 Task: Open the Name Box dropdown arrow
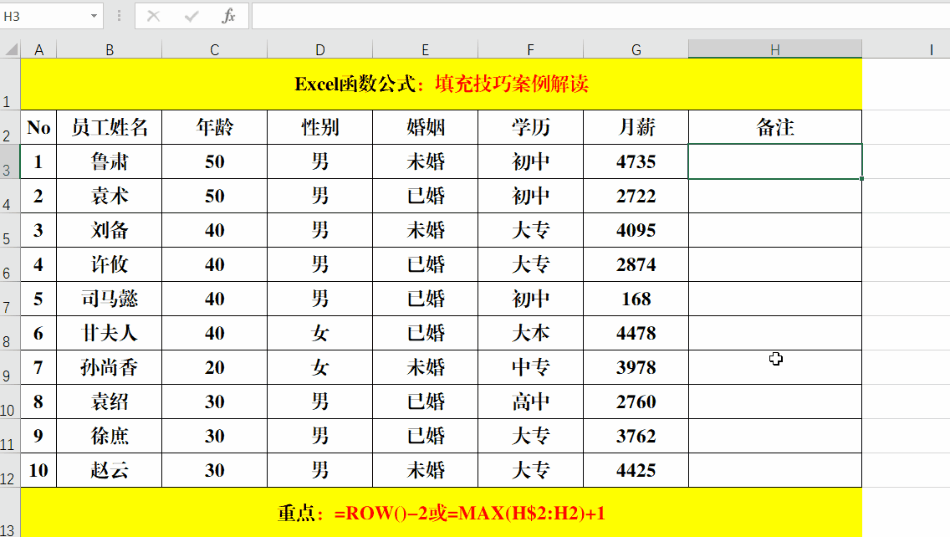94,16
